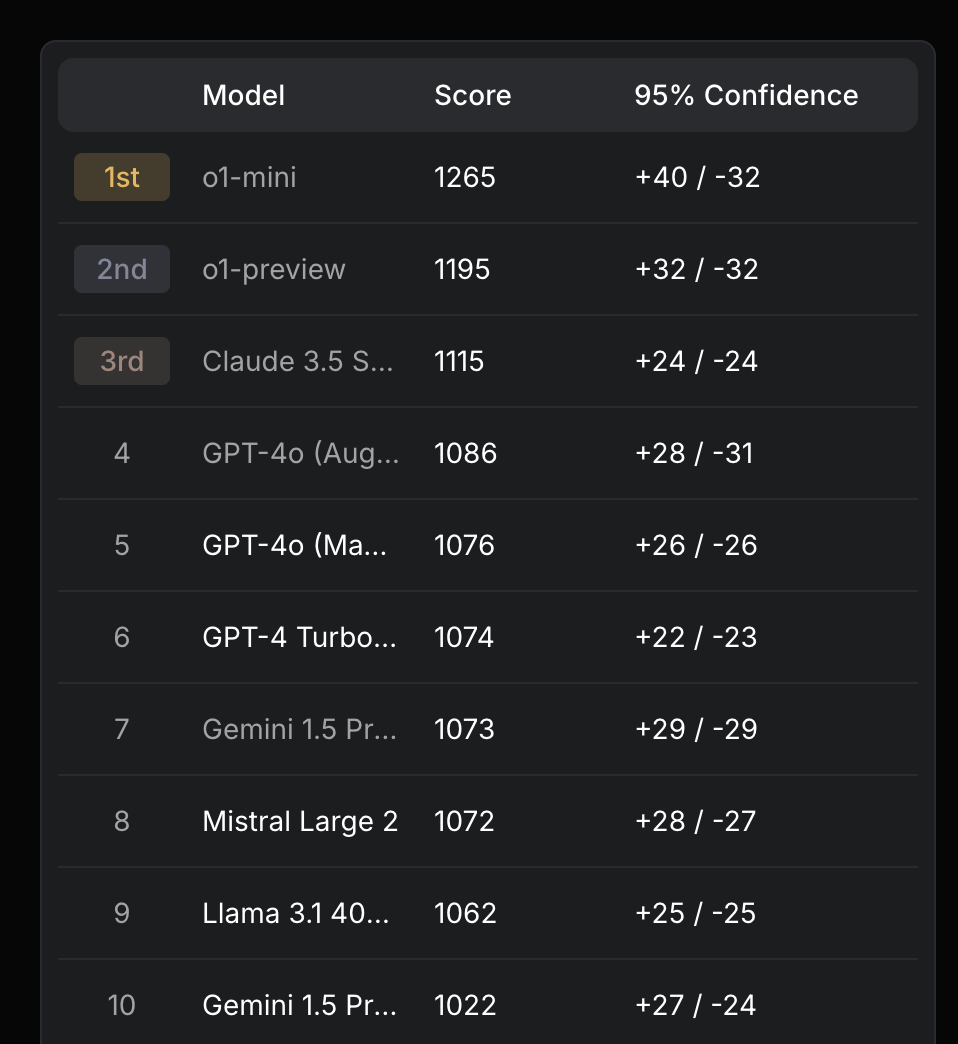Sort by the Score column header
Image resolution: width=958 pixels, height=1044 pixels.
coord(473,95)
